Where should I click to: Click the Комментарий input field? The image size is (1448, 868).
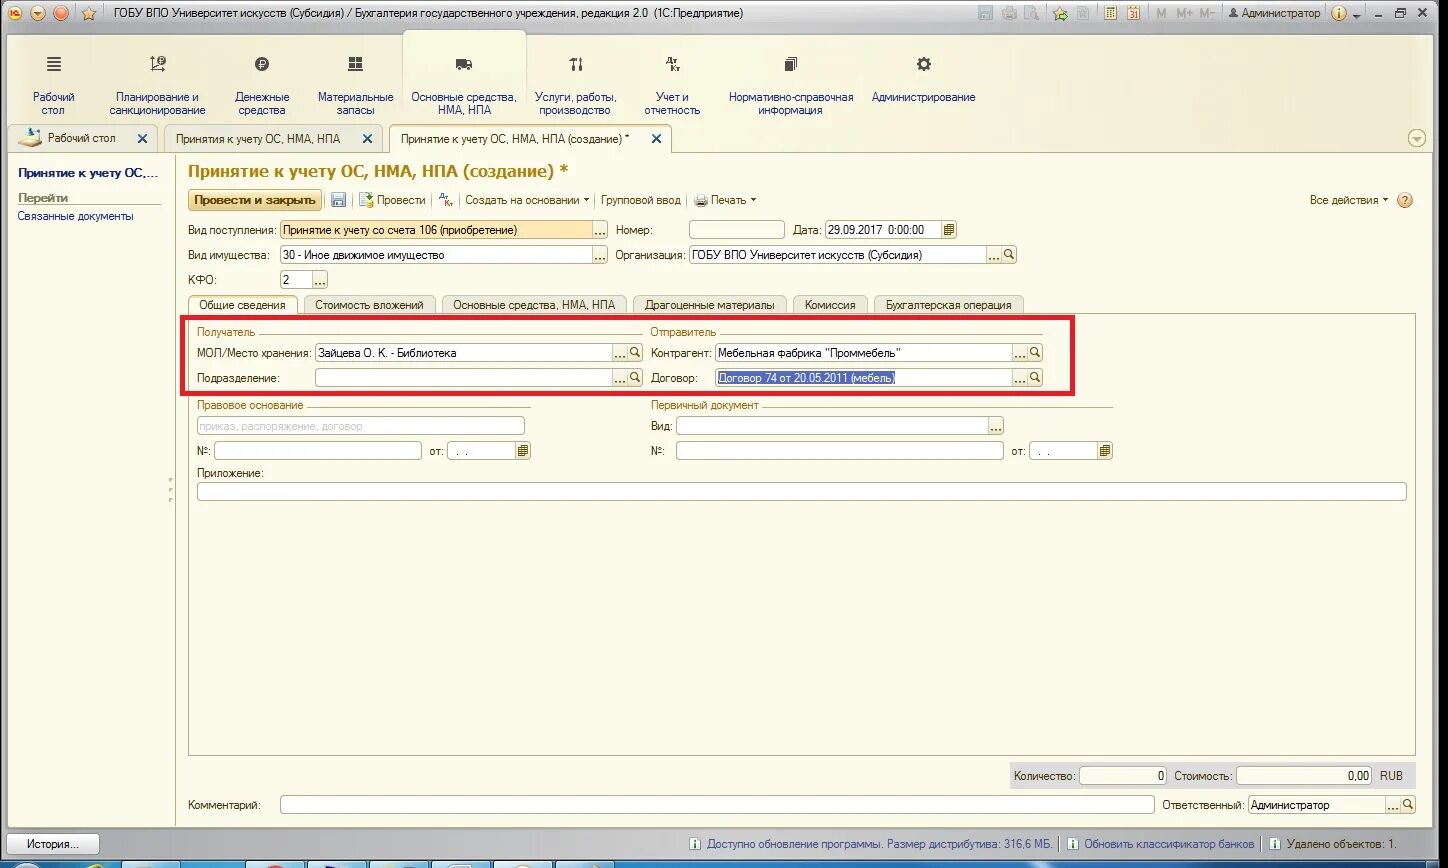click(x=717, y=804)
